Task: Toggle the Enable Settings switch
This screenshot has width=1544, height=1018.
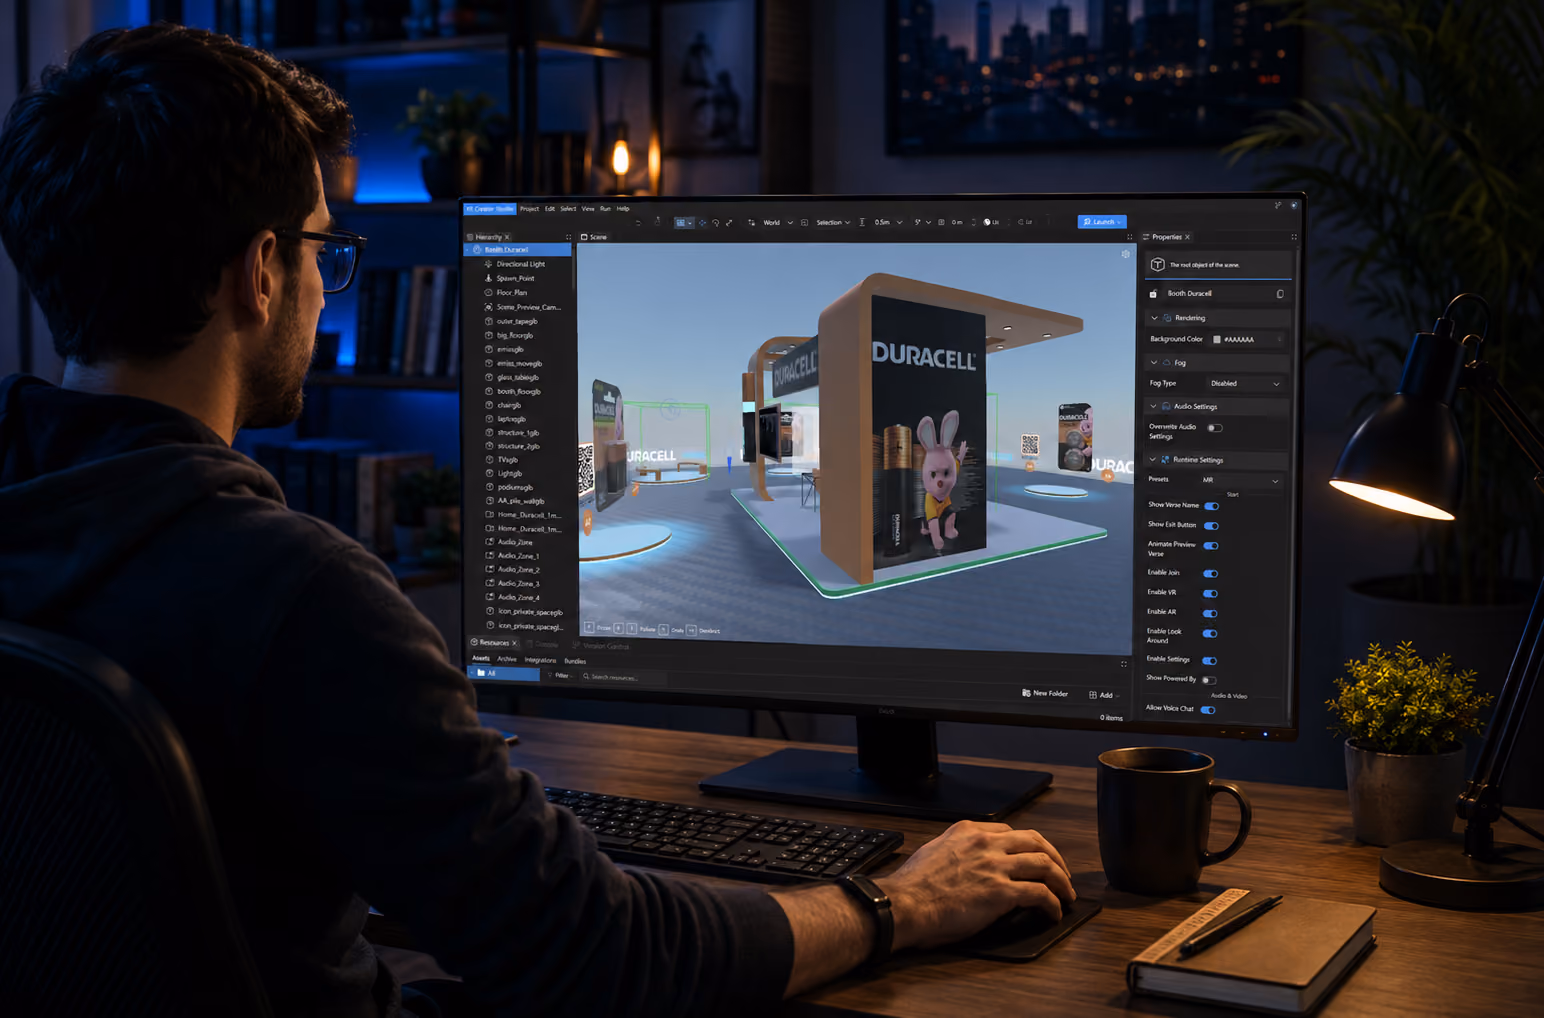Action: 1209,661
